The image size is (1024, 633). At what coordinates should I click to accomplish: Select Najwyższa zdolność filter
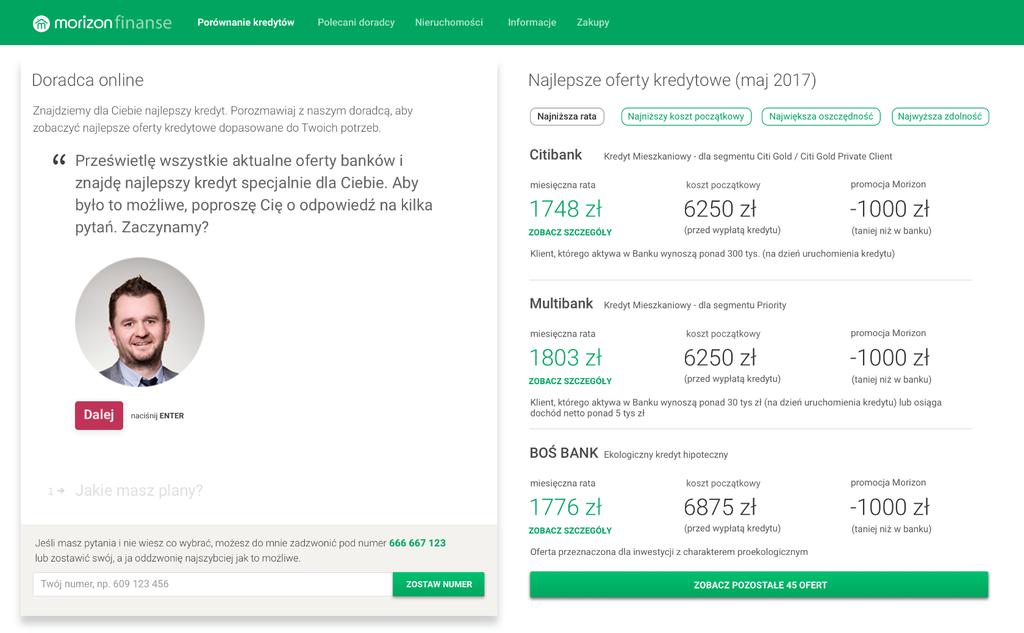pos(940,116)
